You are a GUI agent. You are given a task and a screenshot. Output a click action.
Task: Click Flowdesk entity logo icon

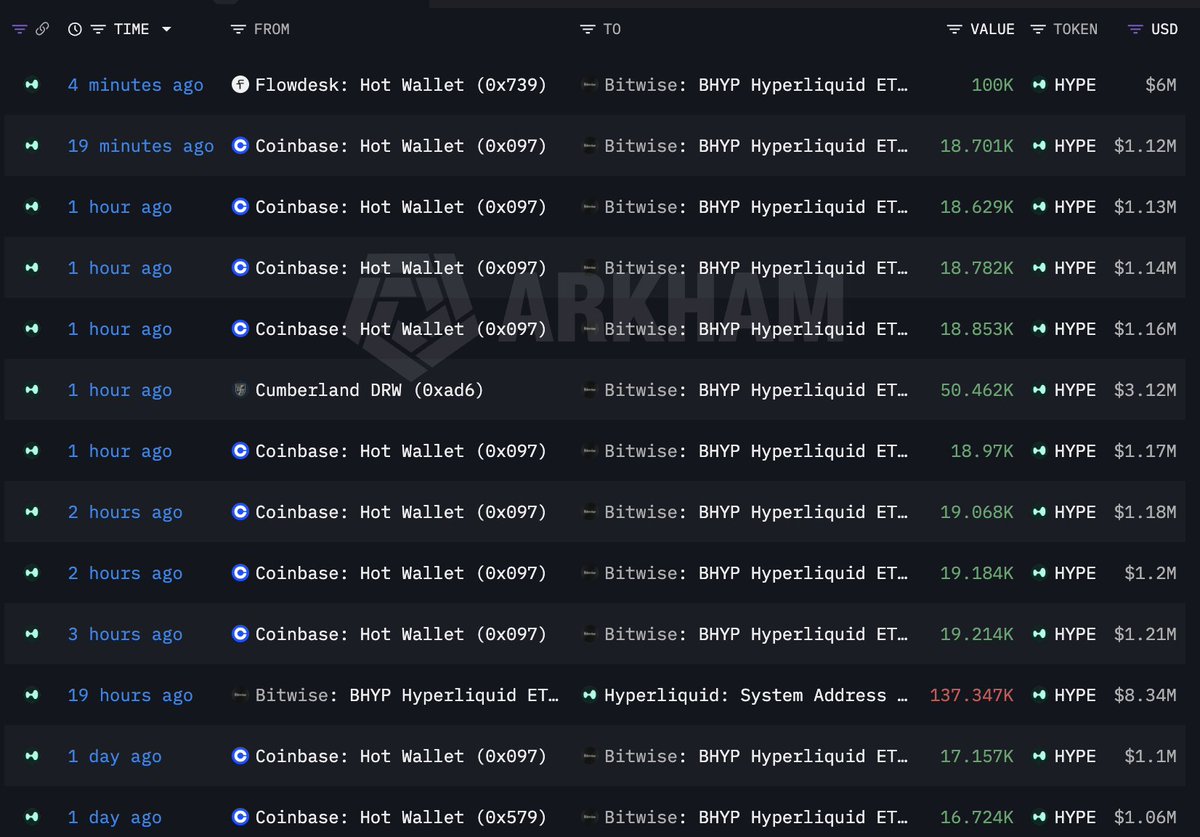click(x=240, y=85)
